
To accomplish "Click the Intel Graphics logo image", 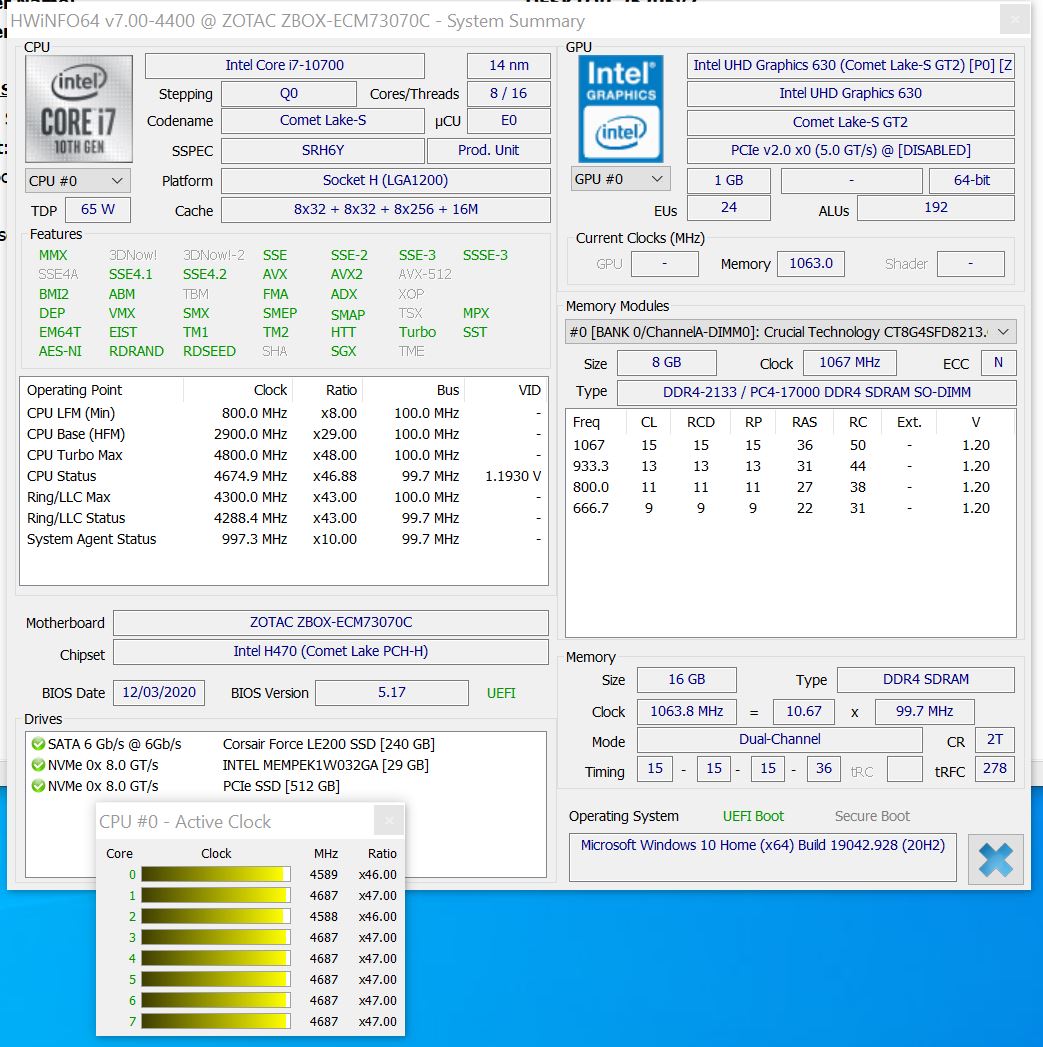I will [x=620, y=109].
